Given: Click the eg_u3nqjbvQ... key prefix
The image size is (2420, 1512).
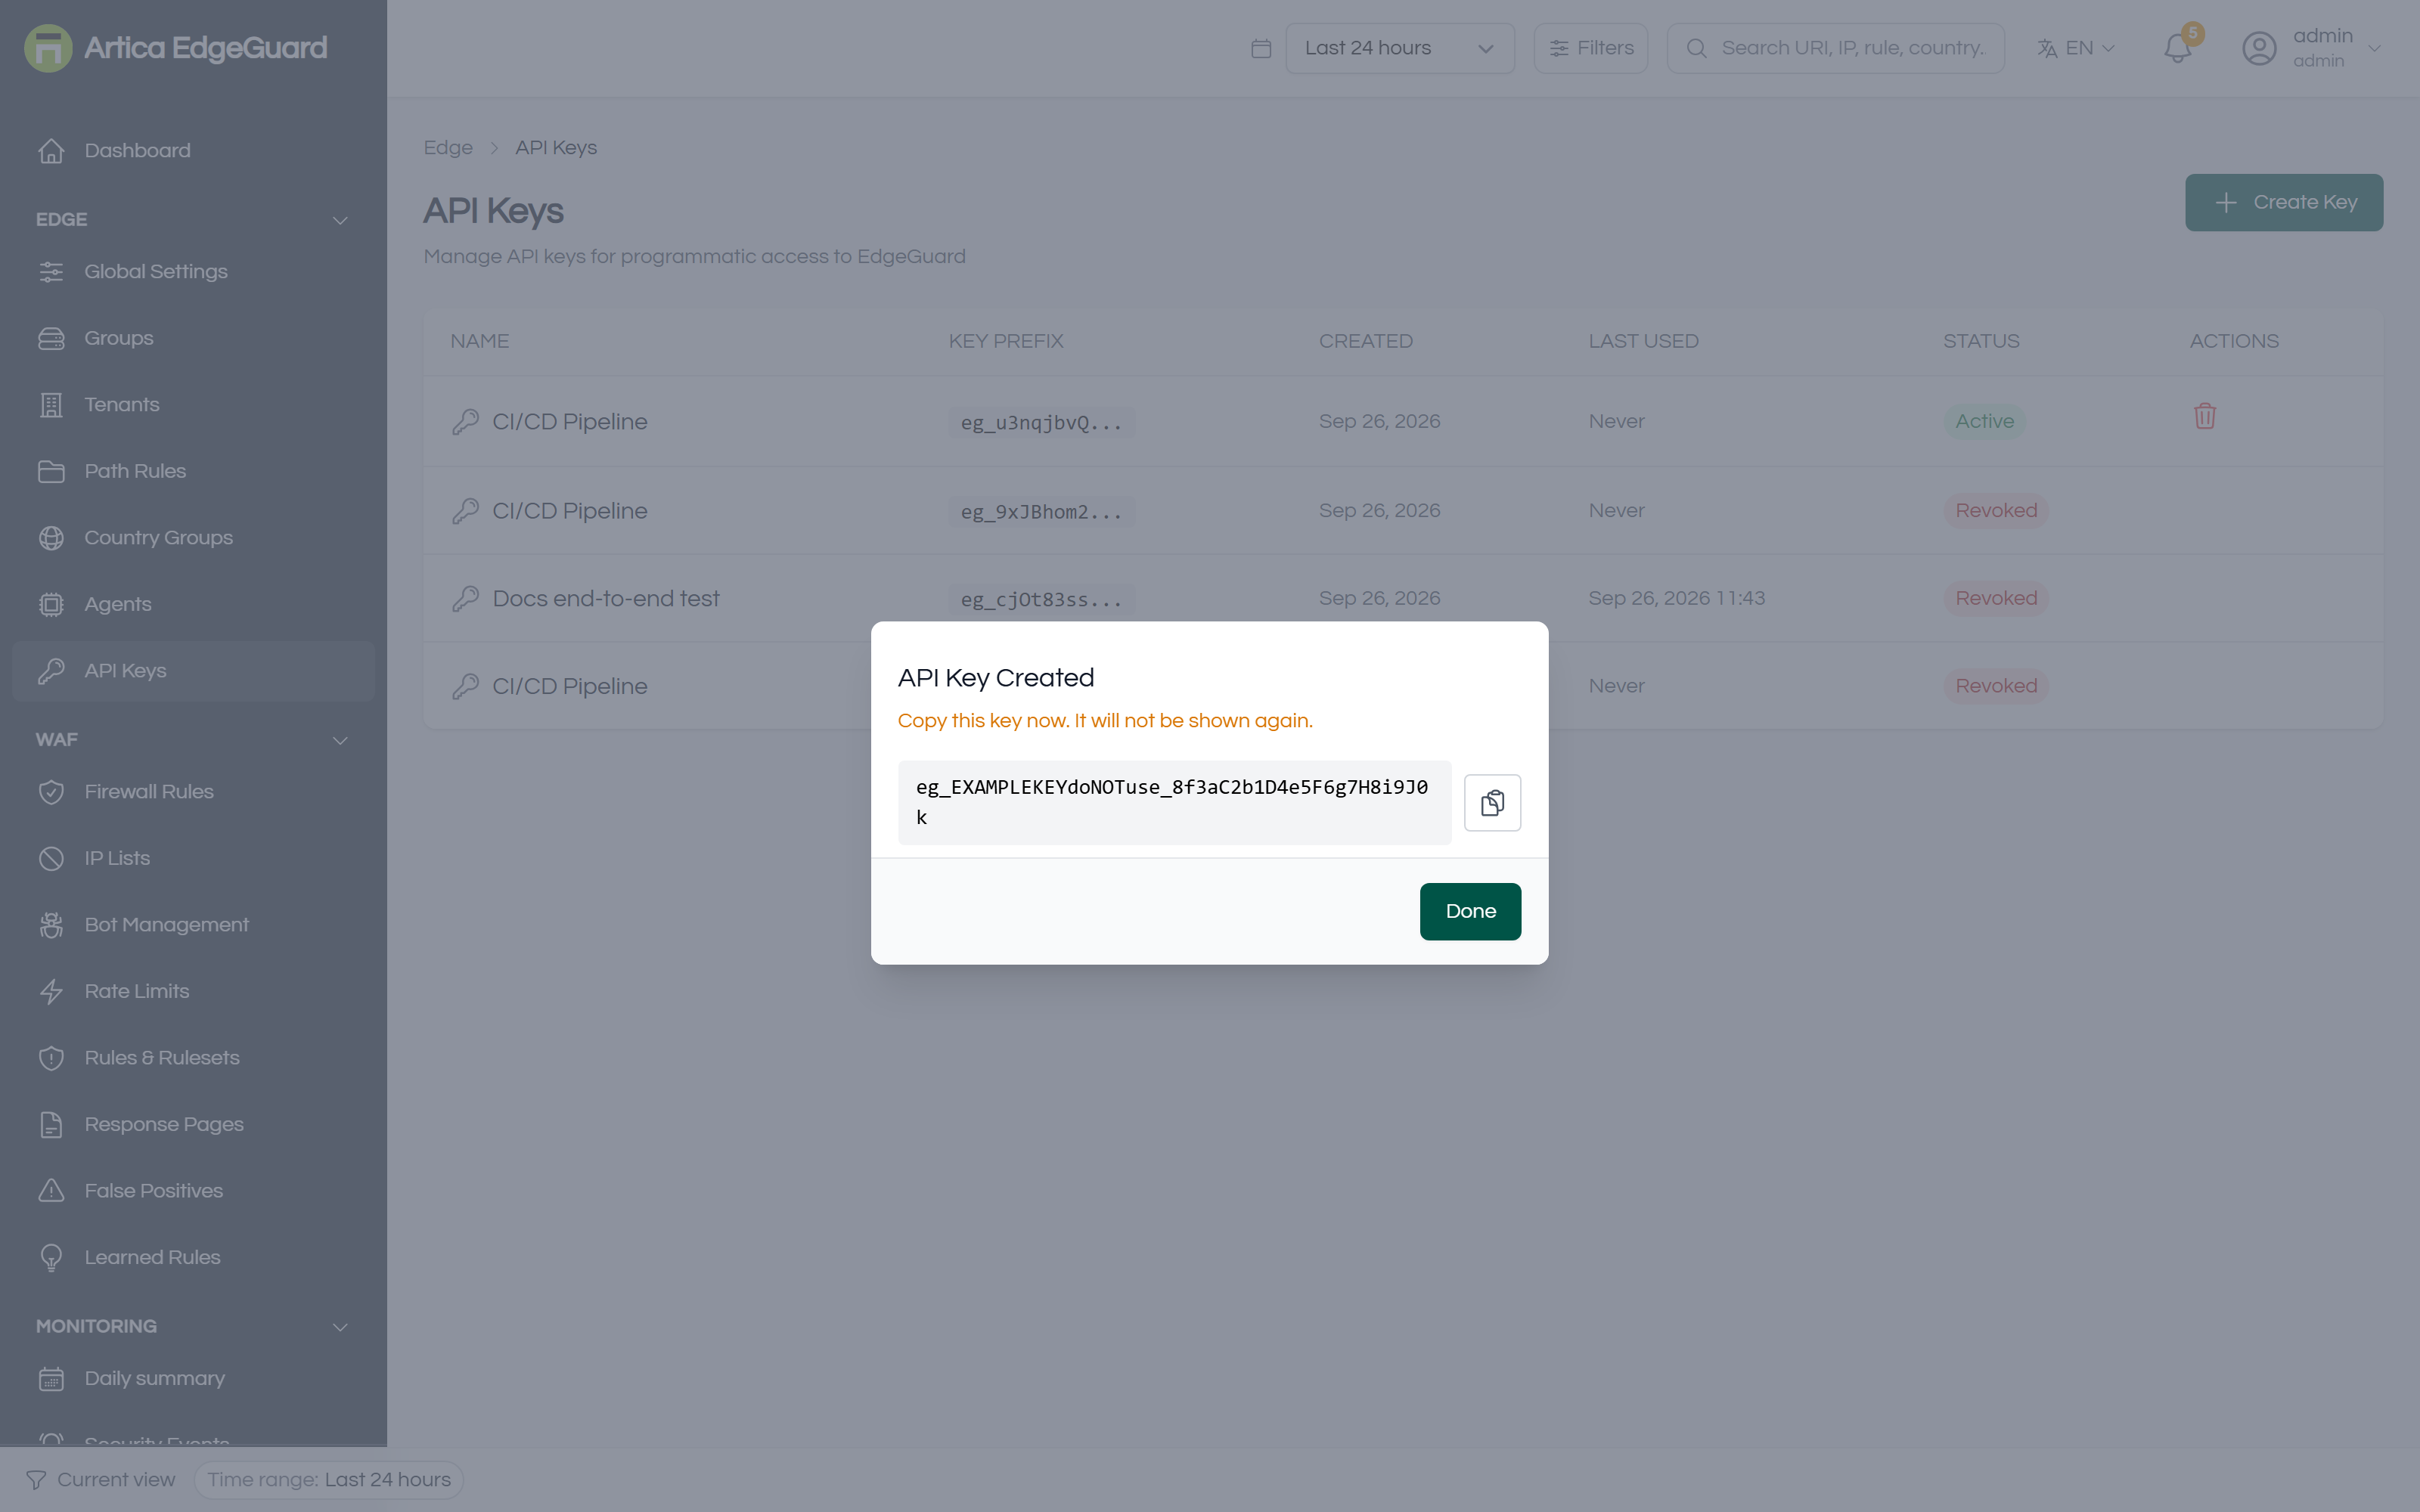Looking at the screenshot, I should click(1041, 422).
